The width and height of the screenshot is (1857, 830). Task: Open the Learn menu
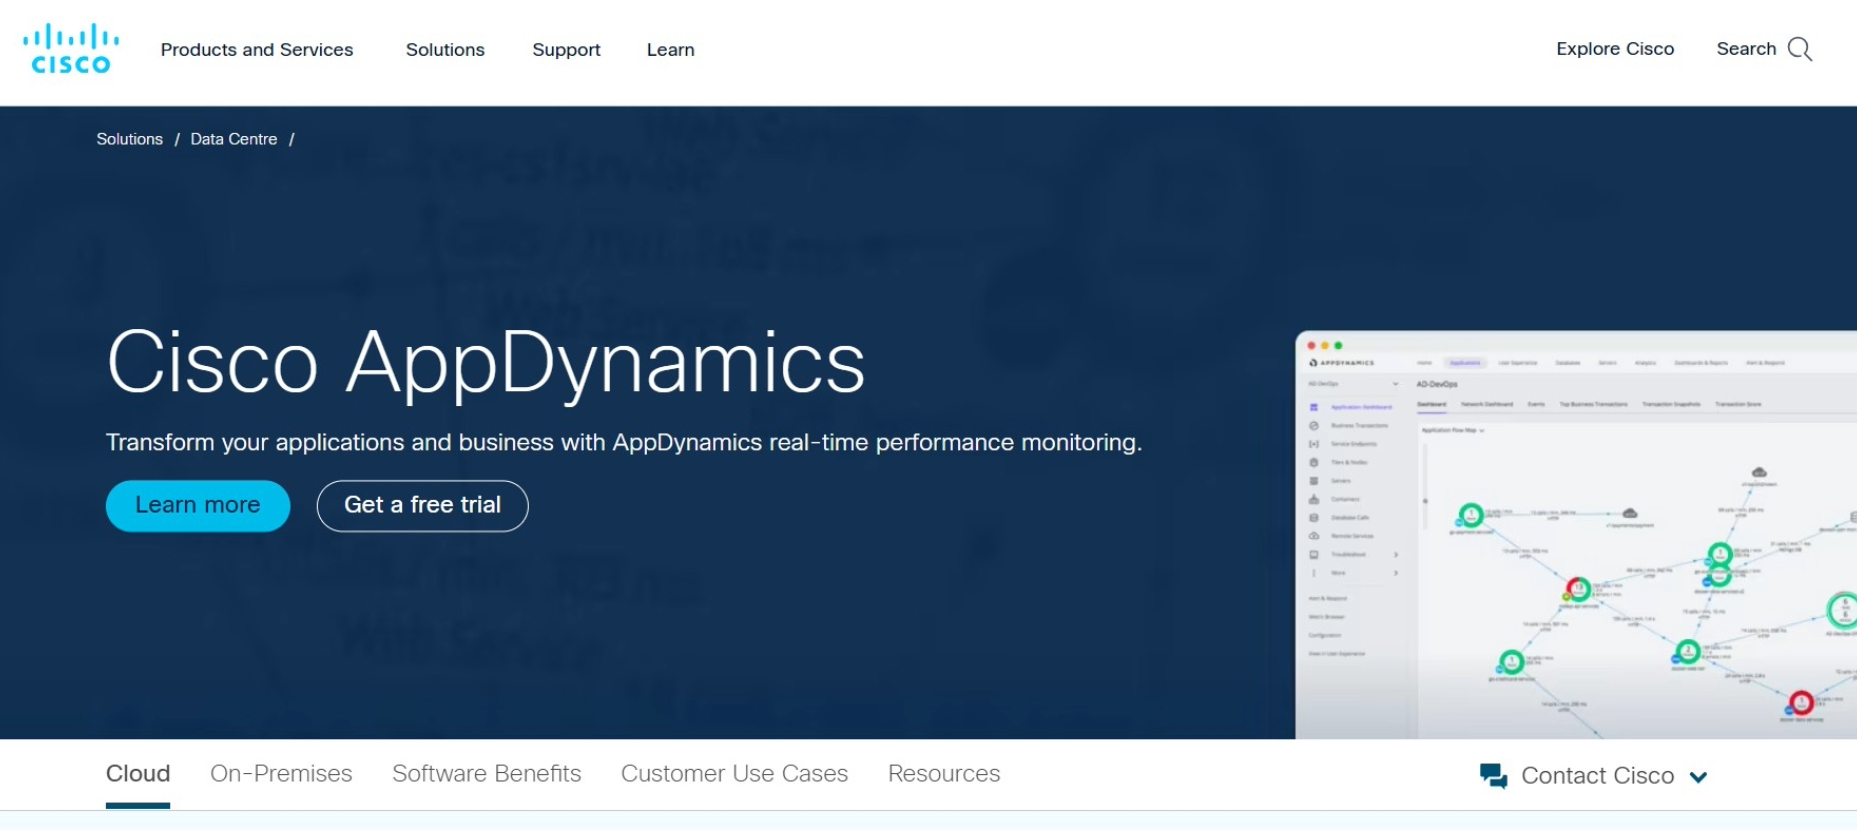click(670, 50)
